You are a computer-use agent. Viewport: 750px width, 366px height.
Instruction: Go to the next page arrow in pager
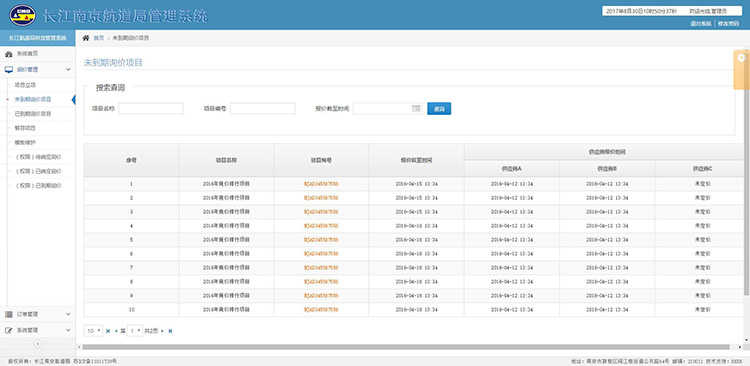pos(162,331)
